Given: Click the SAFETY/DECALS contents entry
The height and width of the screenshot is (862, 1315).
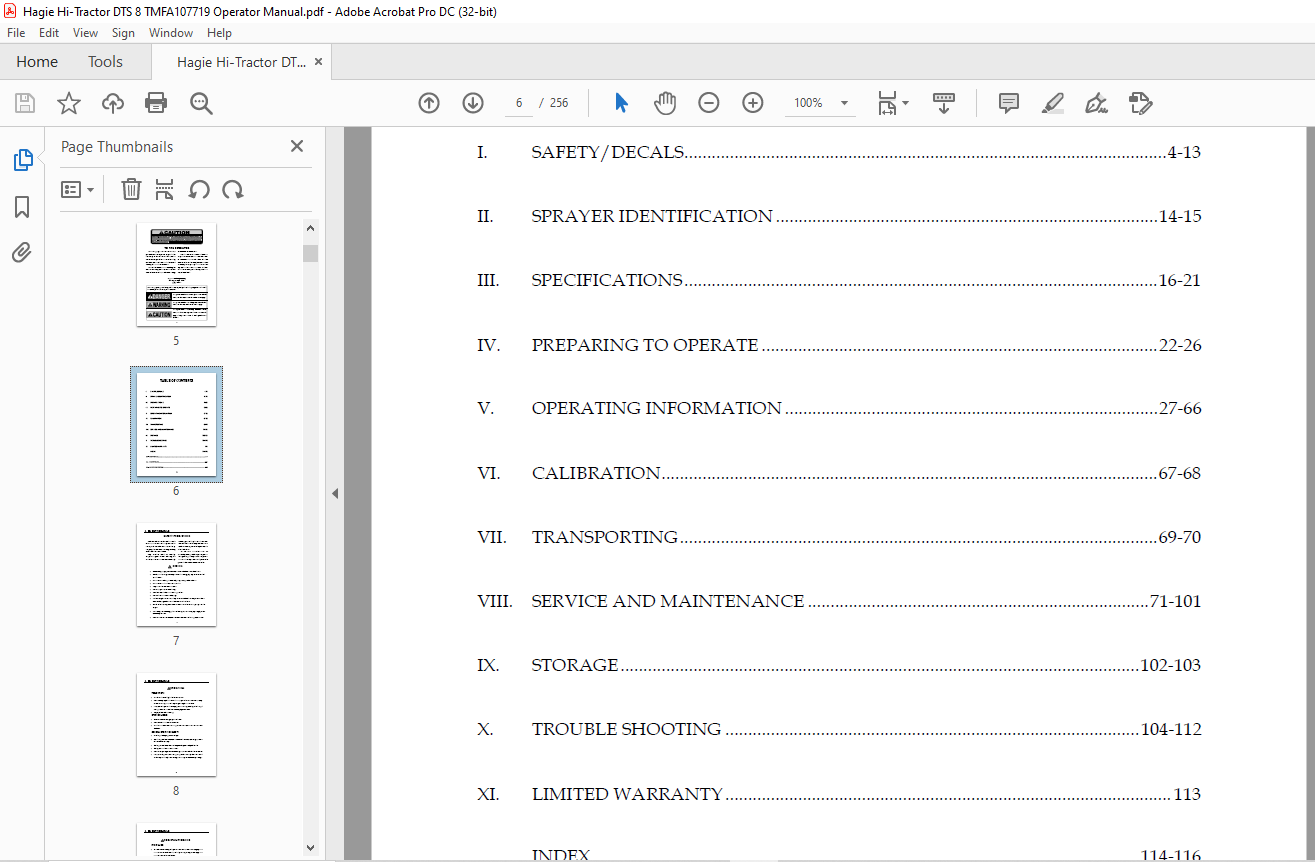Looking at the screenshot, I should (839, 153).
